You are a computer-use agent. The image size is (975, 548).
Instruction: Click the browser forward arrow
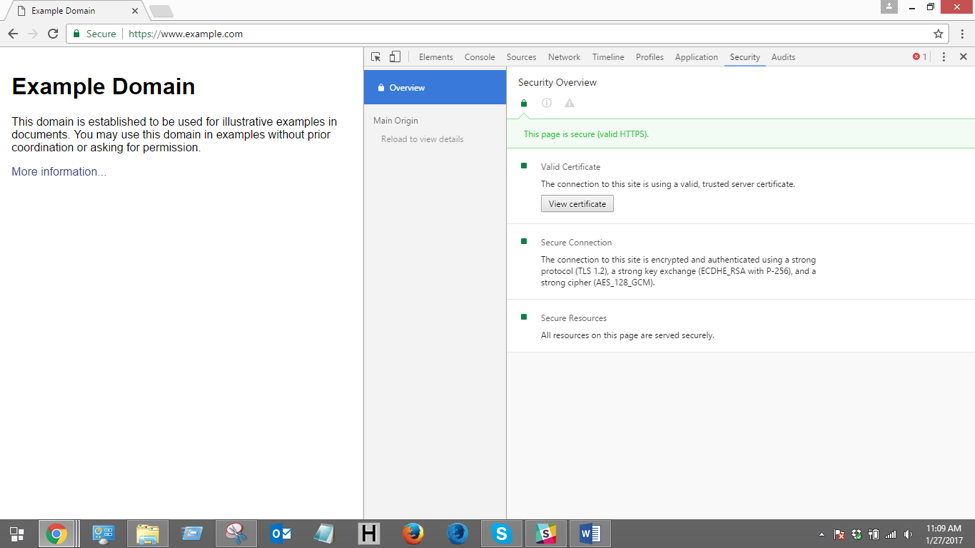(33, 34)
